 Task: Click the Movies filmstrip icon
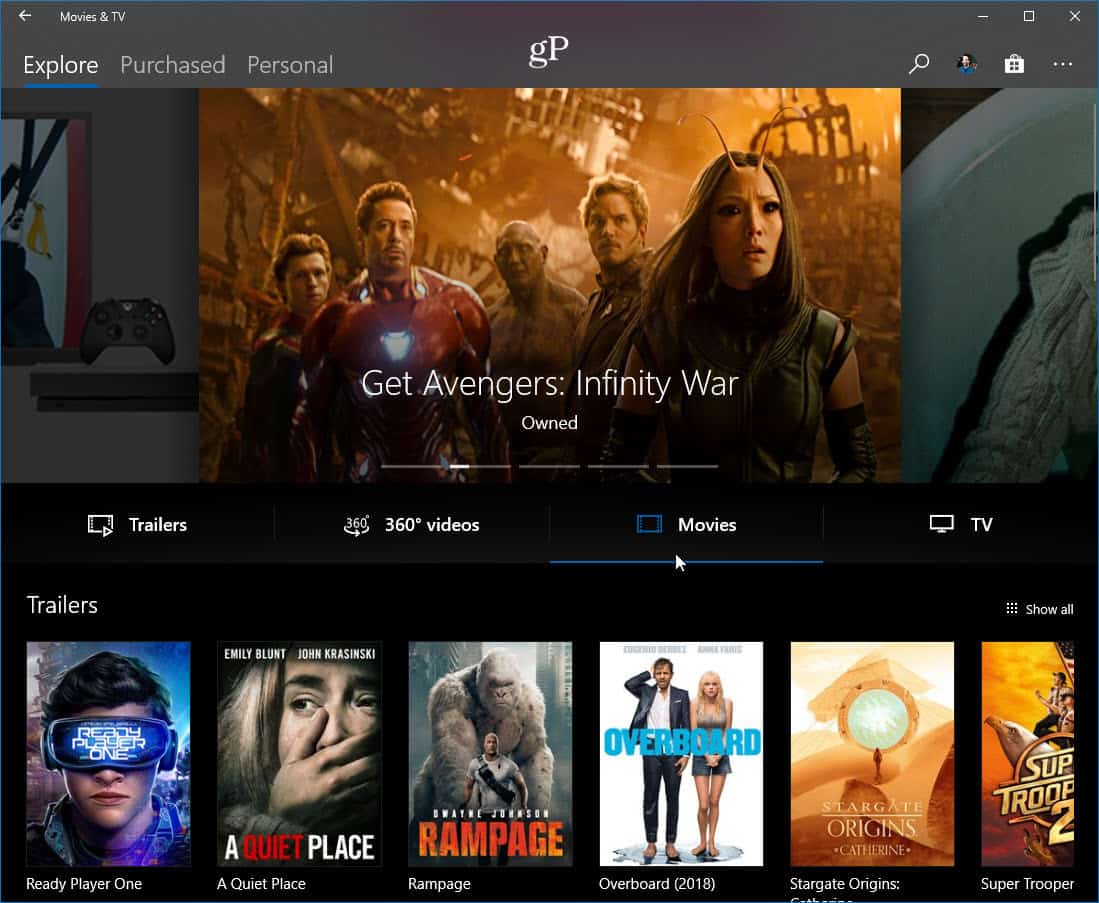coord(649,524)
